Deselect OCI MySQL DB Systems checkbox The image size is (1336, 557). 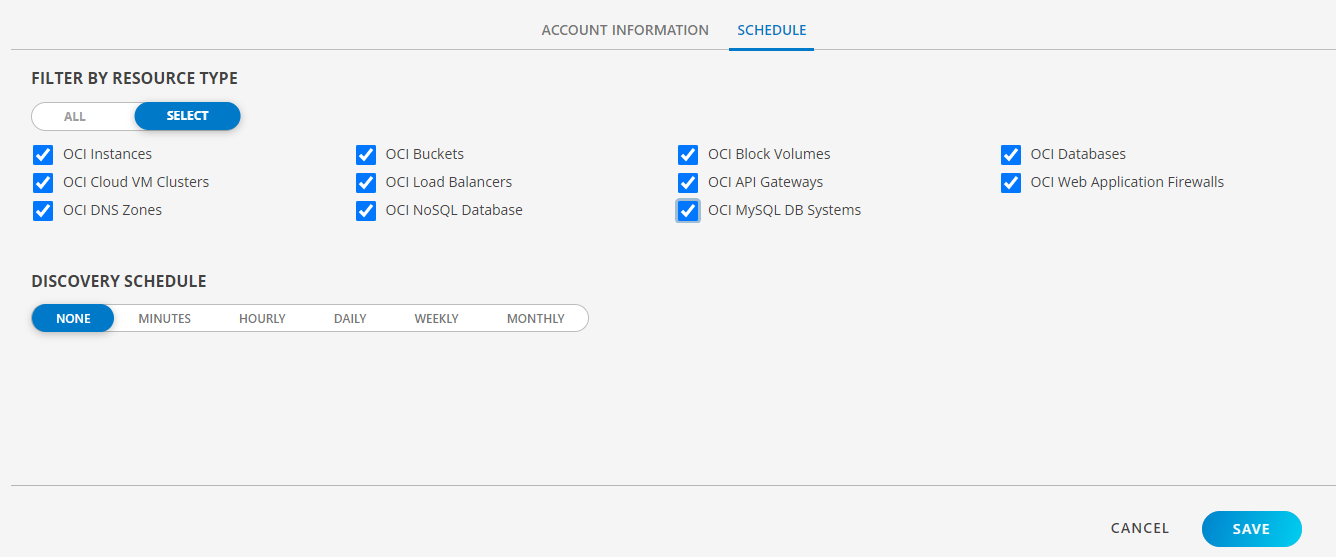[688, 211]
